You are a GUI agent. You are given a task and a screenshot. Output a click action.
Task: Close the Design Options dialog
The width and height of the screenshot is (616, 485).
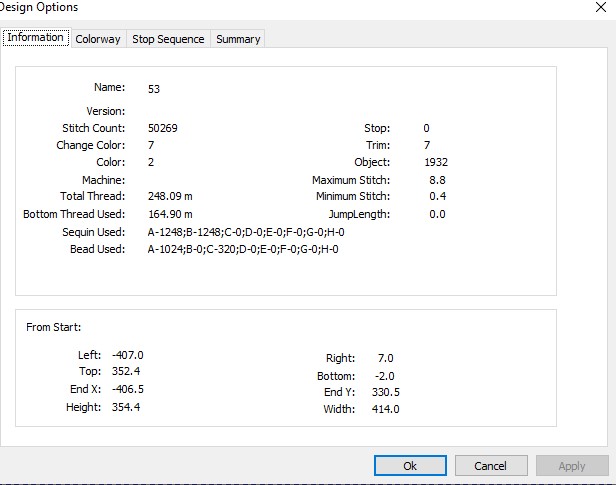[x=601, y=7]
